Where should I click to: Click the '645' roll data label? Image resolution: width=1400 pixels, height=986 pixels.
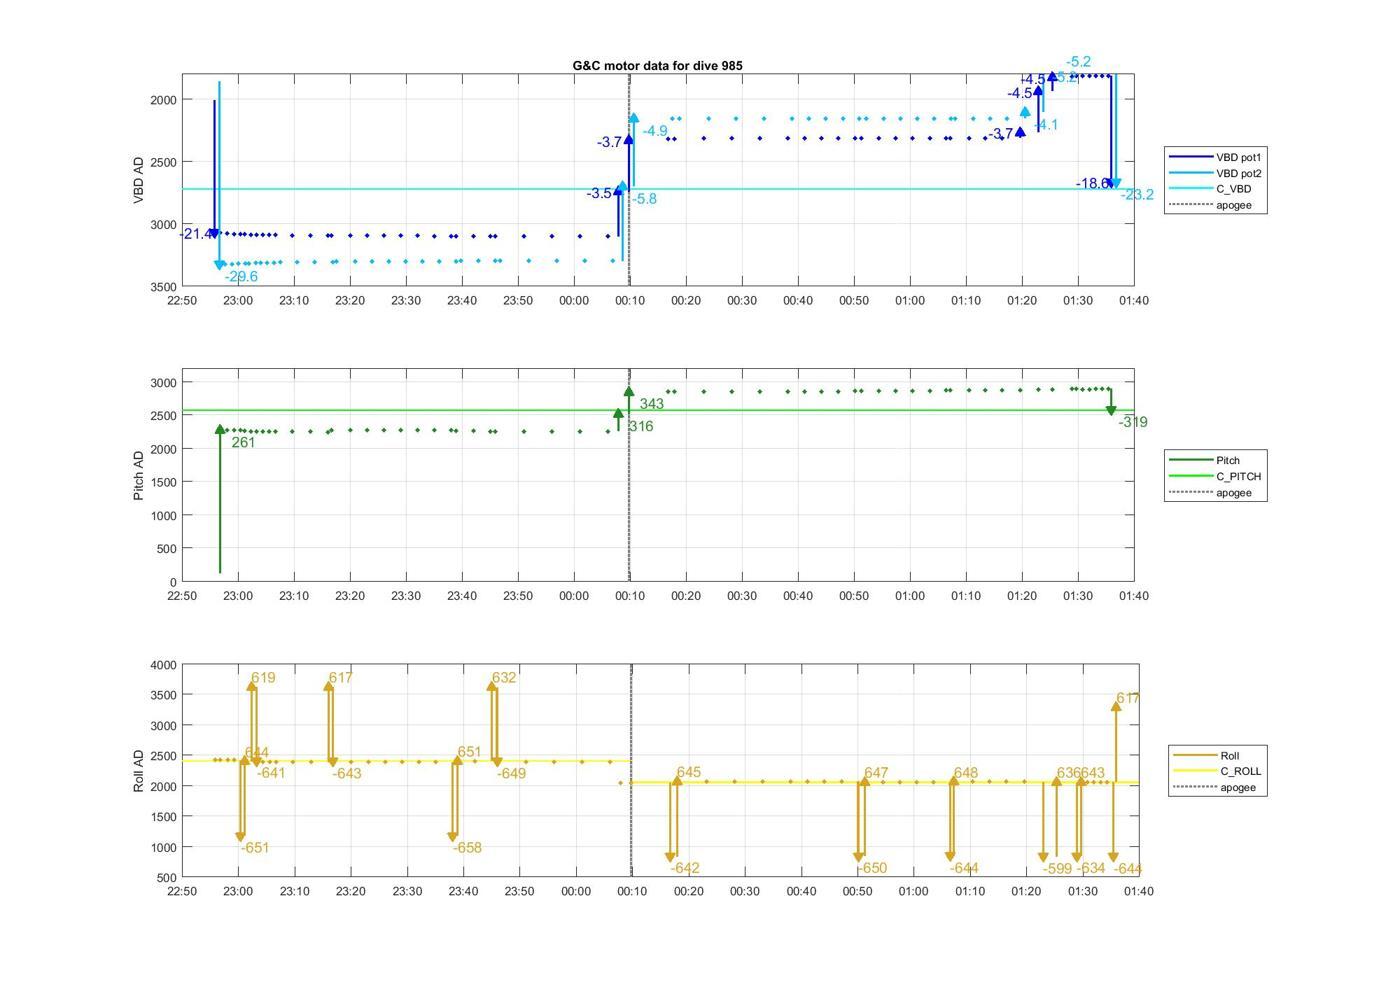click(689, 773)
